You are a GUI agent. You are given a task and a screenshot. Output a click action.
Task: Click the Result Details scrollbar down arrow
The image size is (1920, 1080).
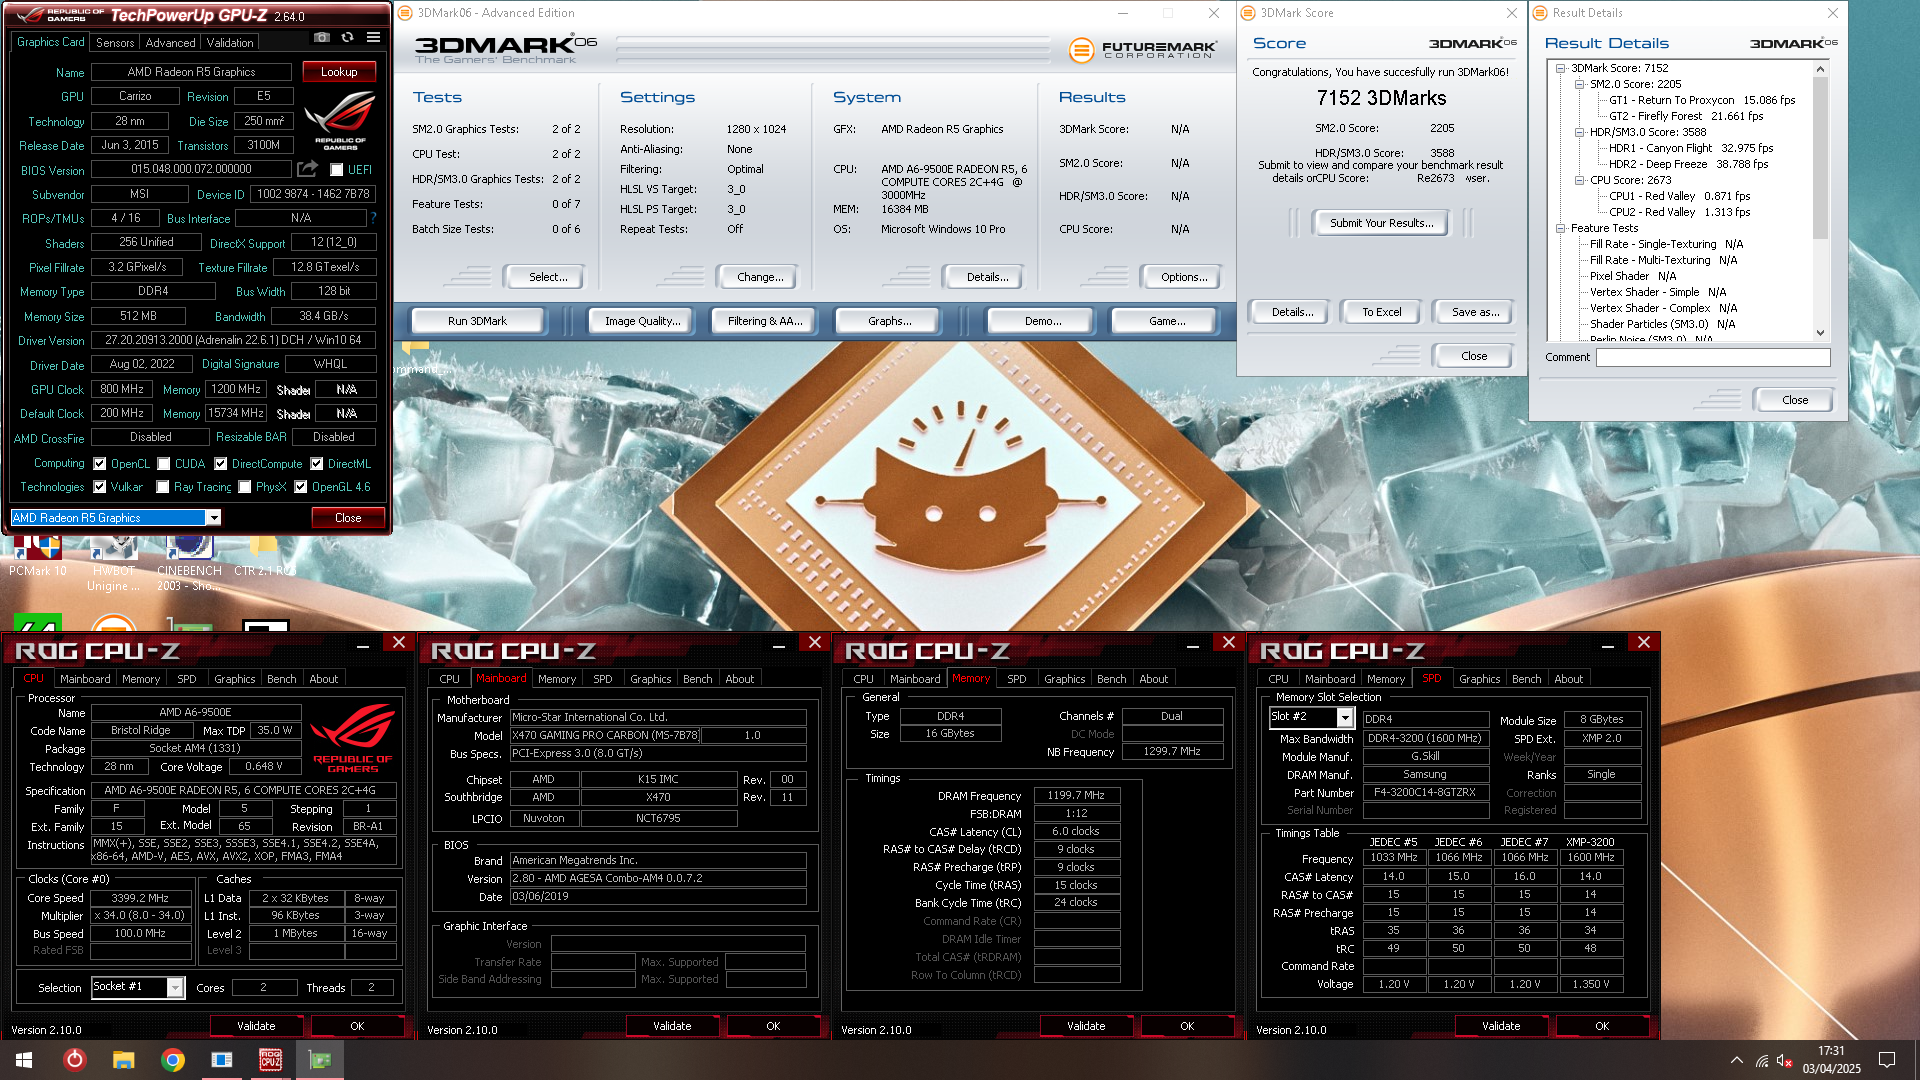(1820, 333)
